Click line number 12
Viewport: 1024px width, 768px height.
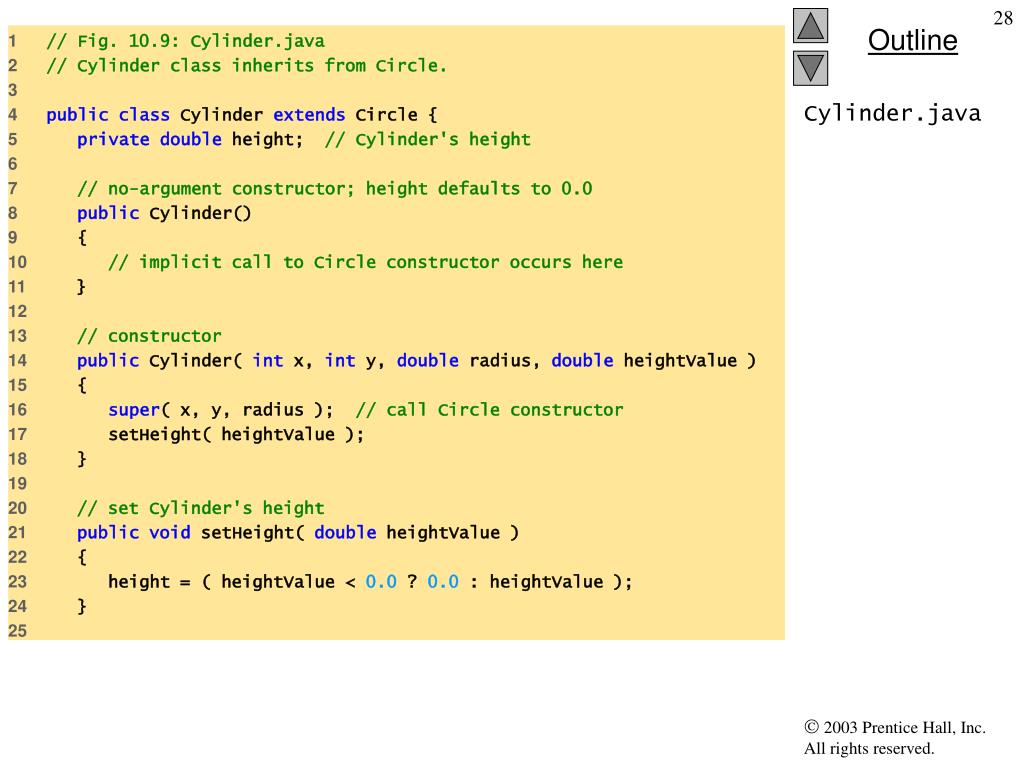point(18,312)
